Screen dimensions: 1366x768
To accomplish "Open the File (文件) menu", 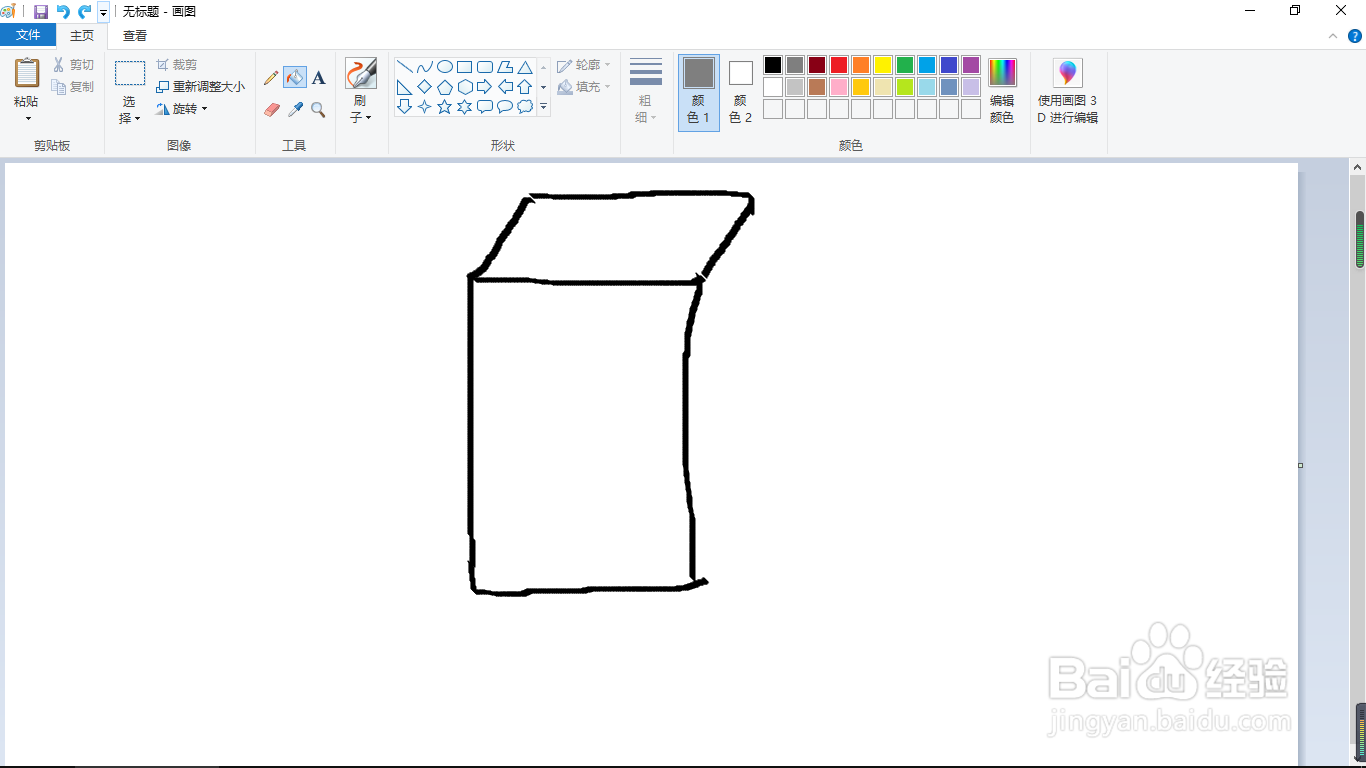I will 28,35.
